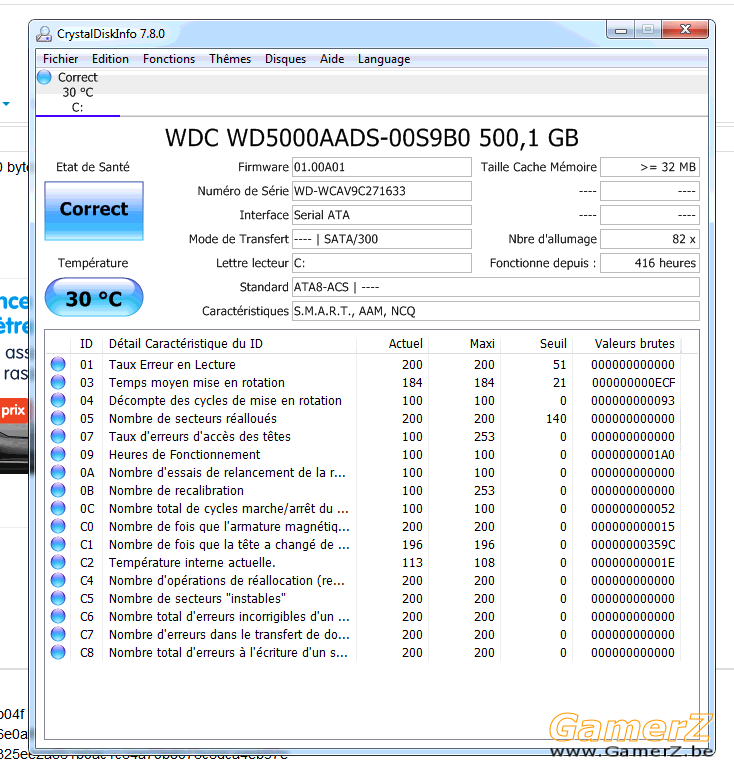Click status orb for row ID 0C

point(58,508)
